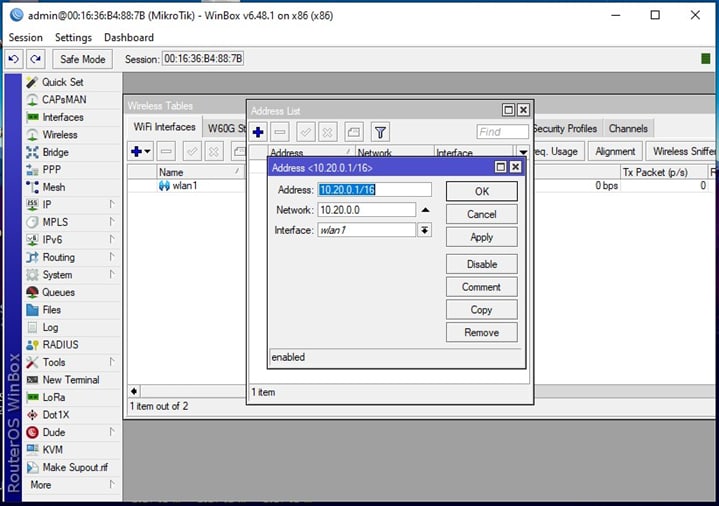Open the Session menu
This screenshot has height=506, width=719.
(26, 38)
